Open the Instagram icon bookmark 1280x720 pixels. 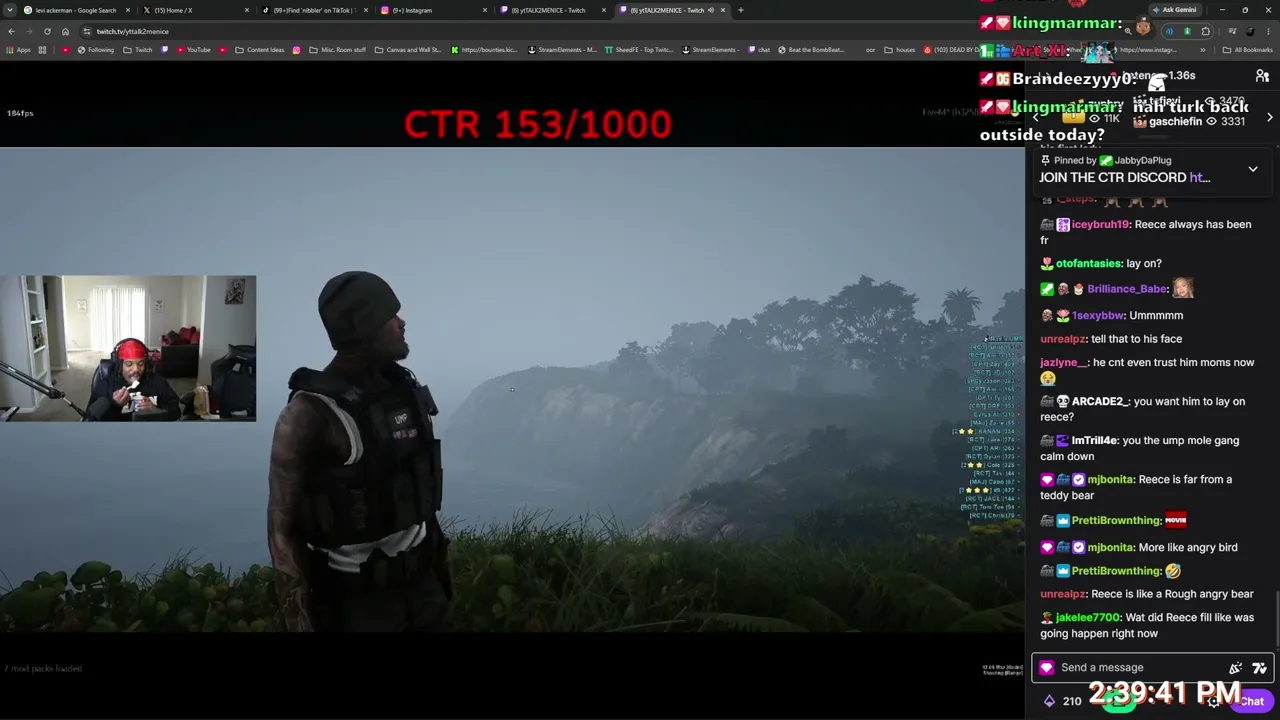pyautogui.click(x=296, y=50)
